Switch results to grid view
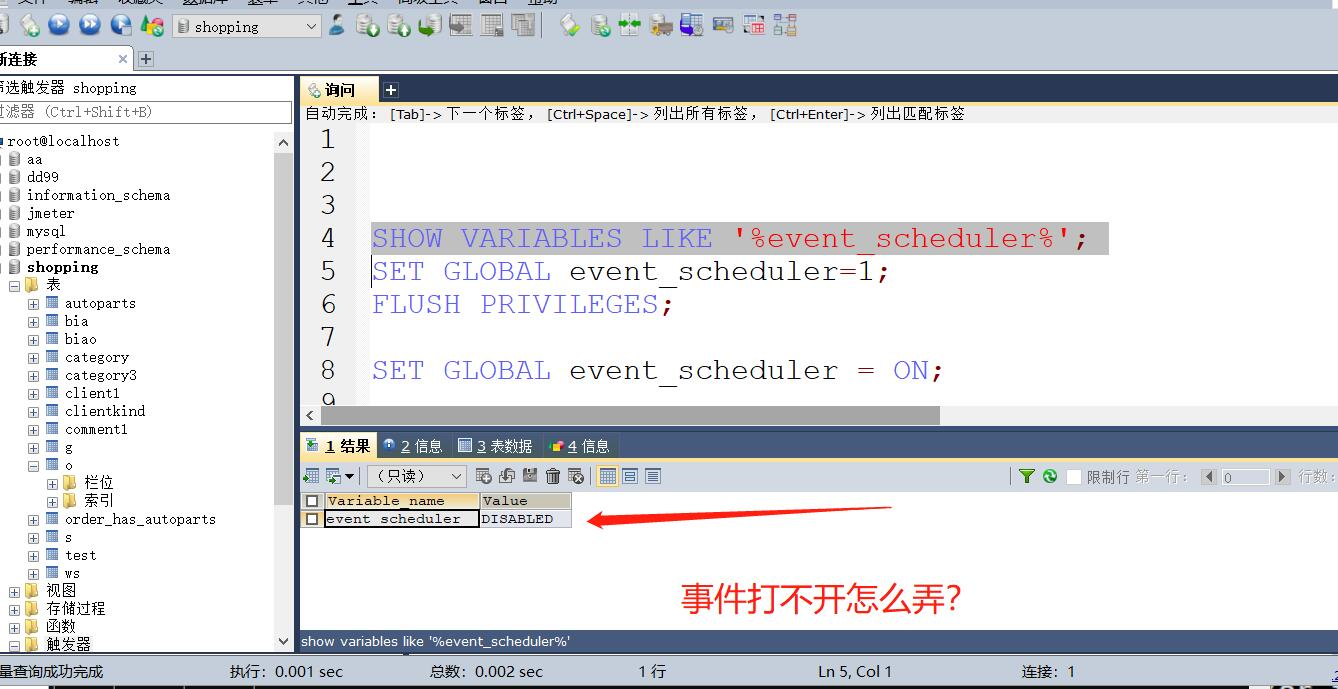The width and height of the screenshot is (1338, 689). [607, 476]
